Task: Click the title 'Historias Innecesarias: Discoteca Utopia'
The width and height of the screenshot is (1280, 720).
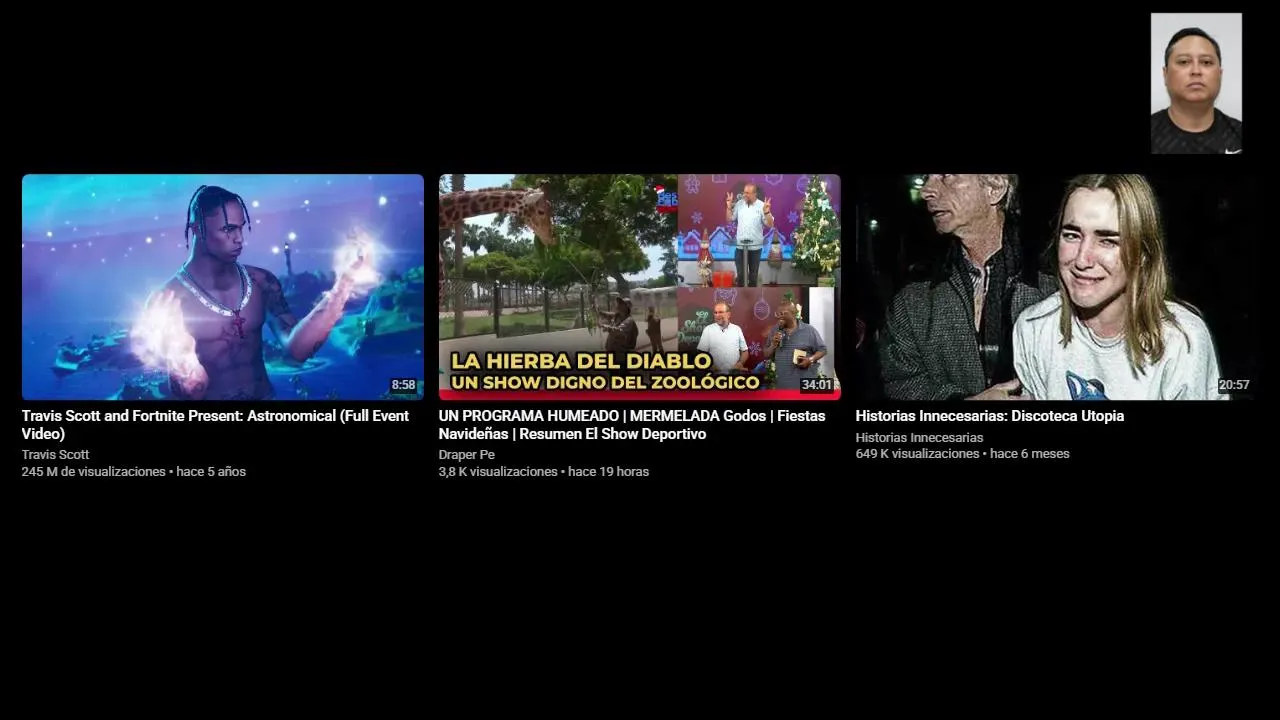Action: pyautogui.click(x=990, y=416)
